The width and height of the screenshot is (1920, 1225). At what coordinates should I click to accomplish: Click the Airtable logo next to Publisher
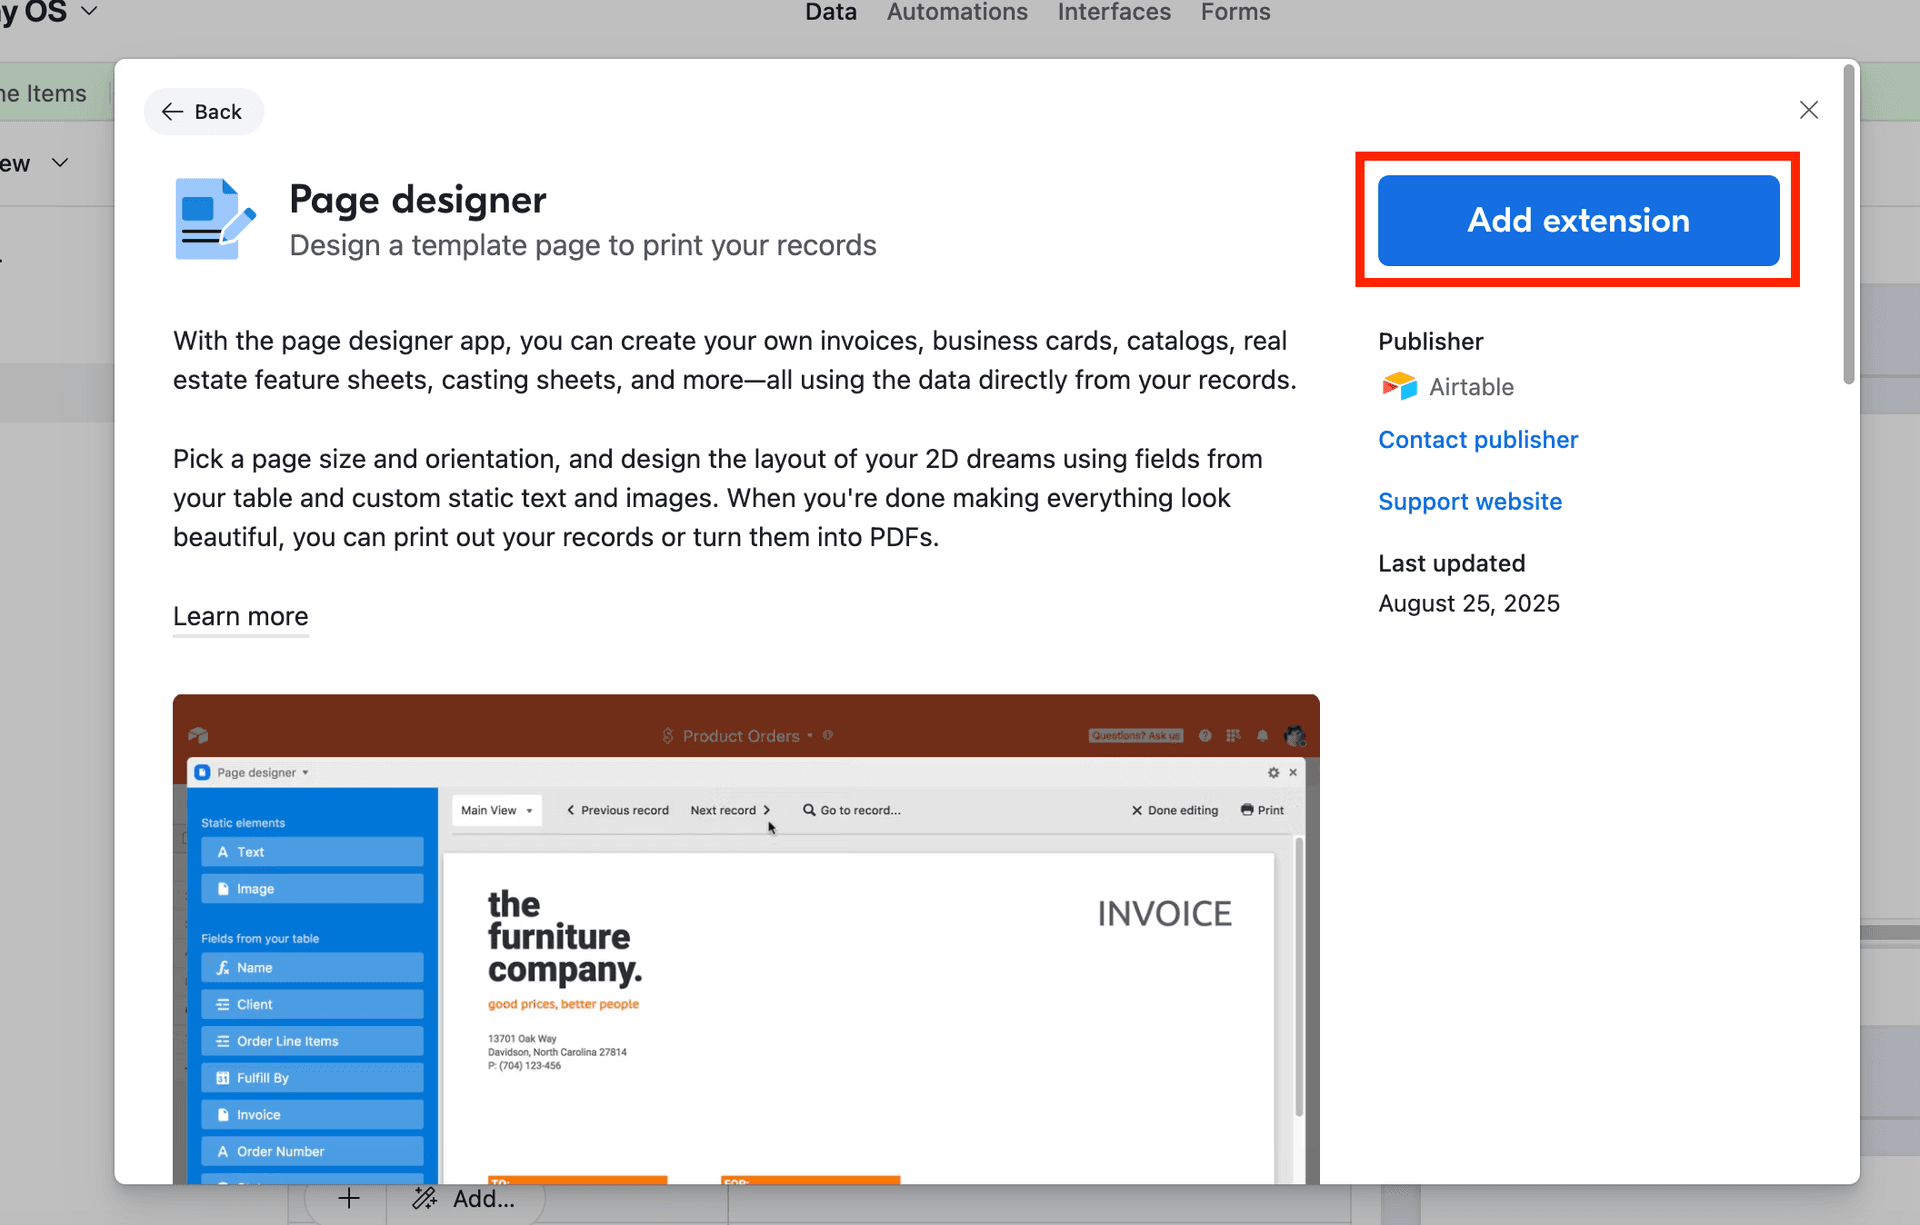(1400, 386)
